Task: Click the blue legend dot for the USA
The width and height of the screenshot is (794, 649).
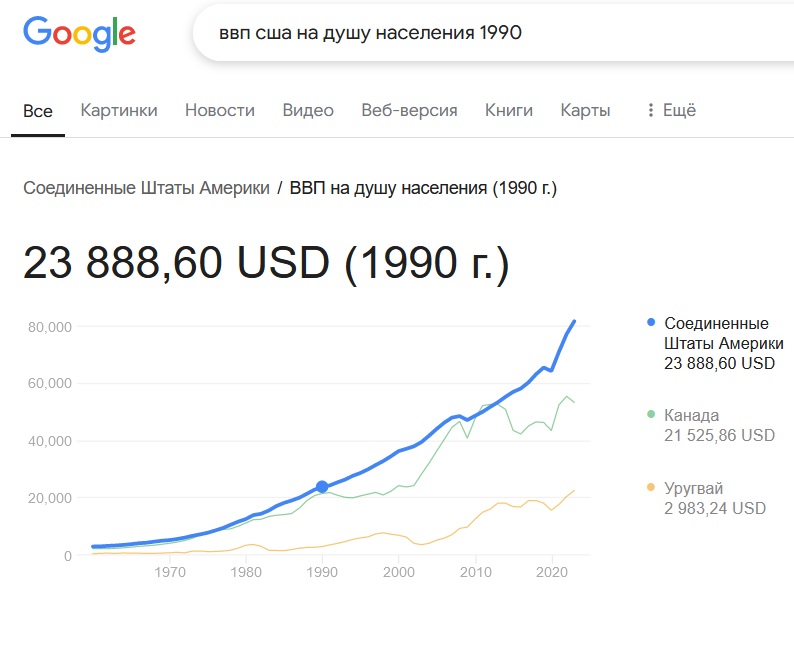Action: click(651, 322)
